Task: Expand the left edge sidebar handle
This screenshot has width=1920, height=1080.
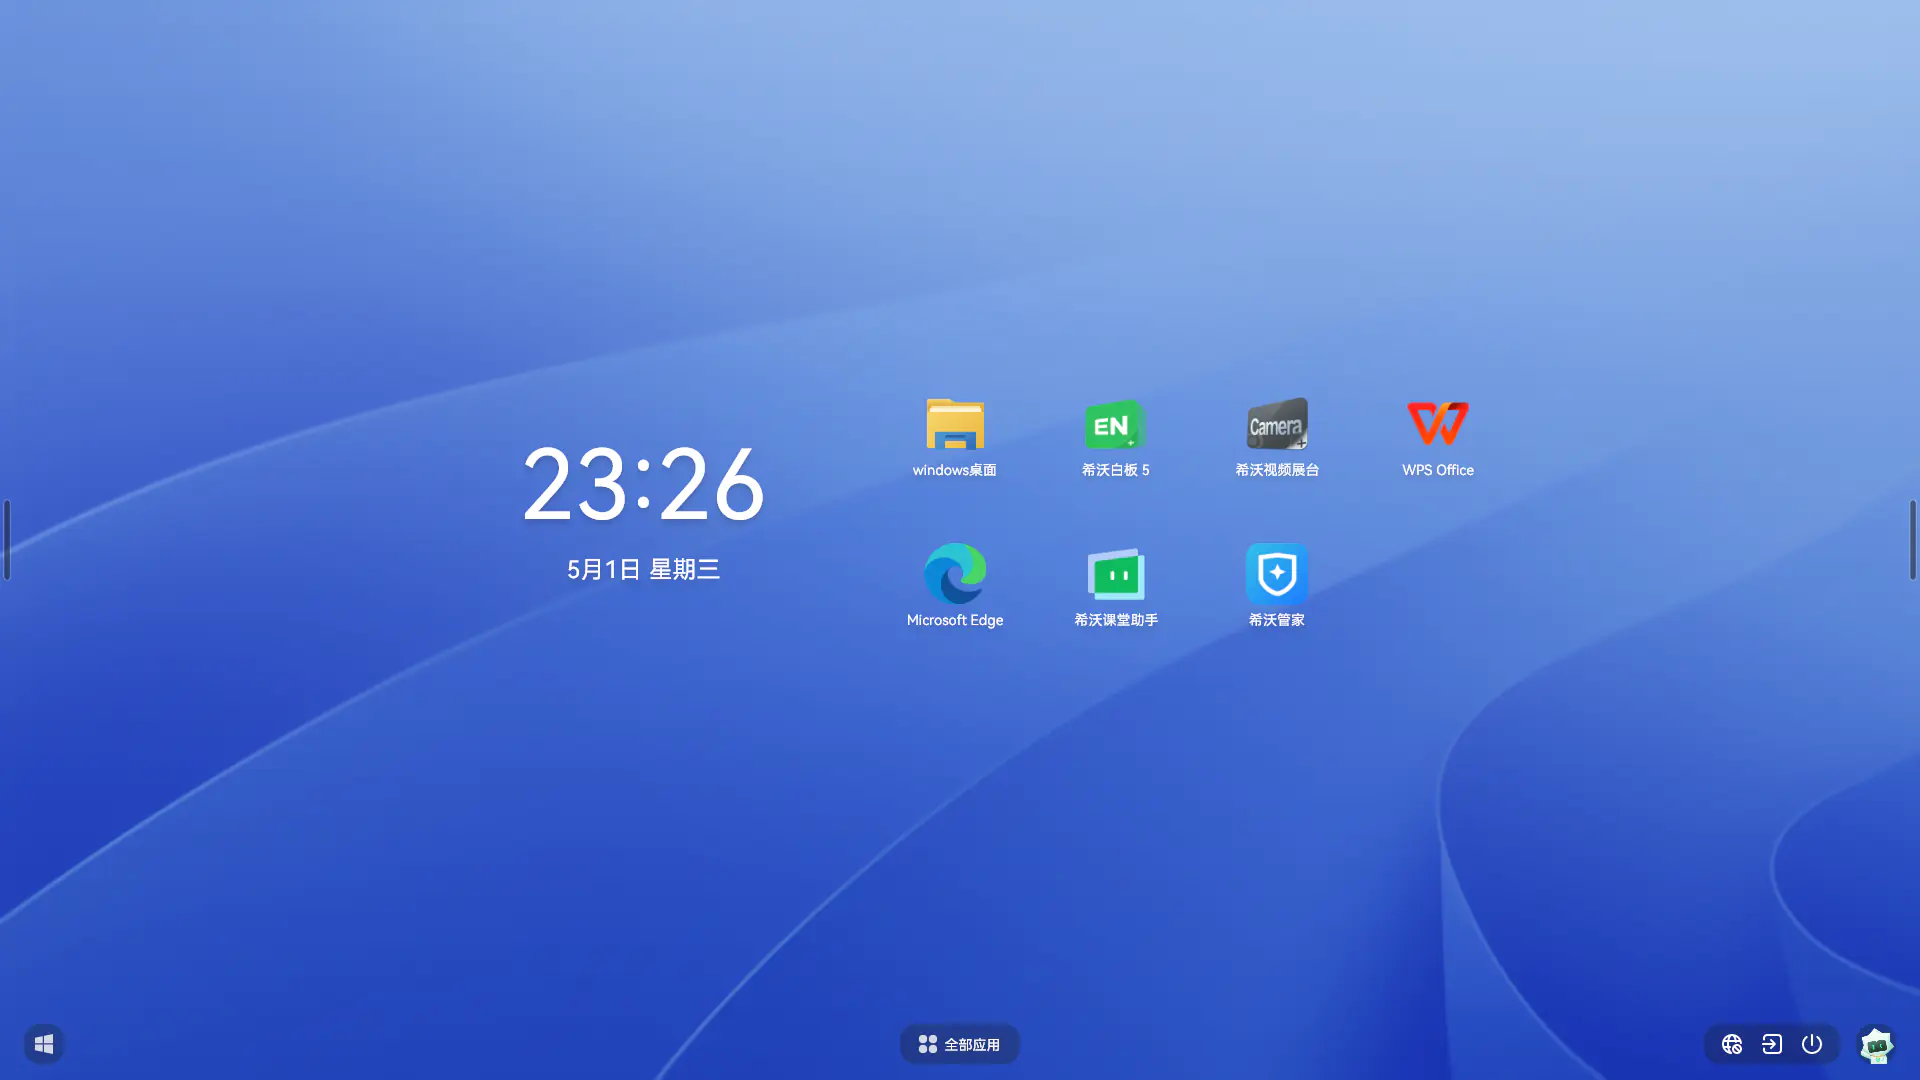Action: coord(7,540)
